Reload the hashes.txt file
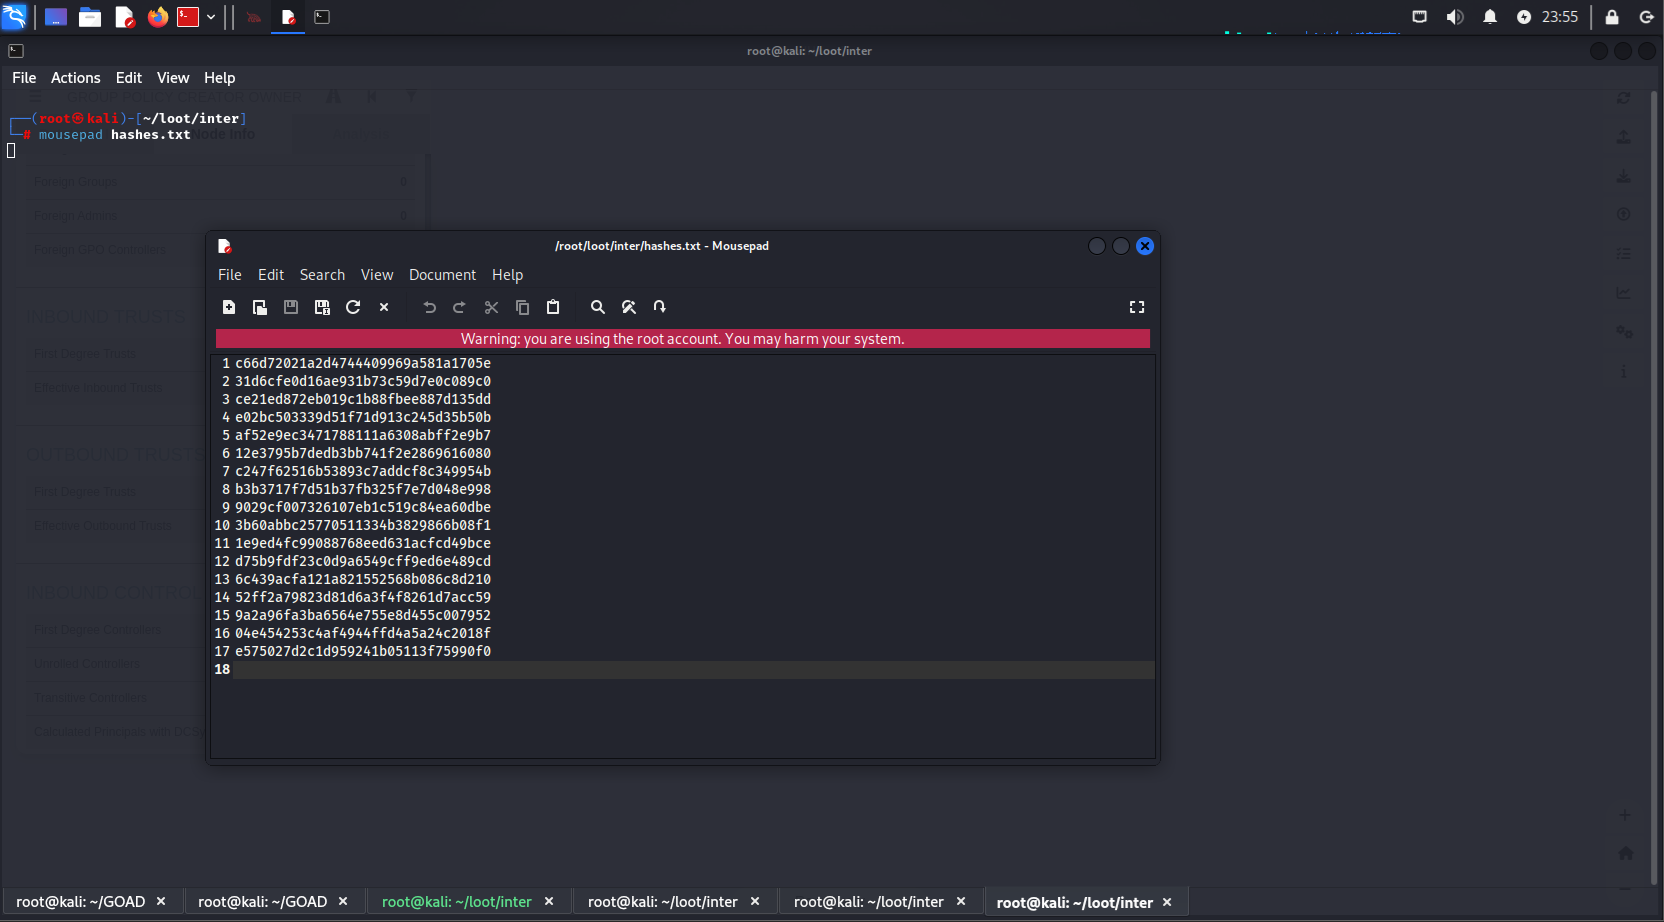 pyautogui.click(x=353, y=307)
